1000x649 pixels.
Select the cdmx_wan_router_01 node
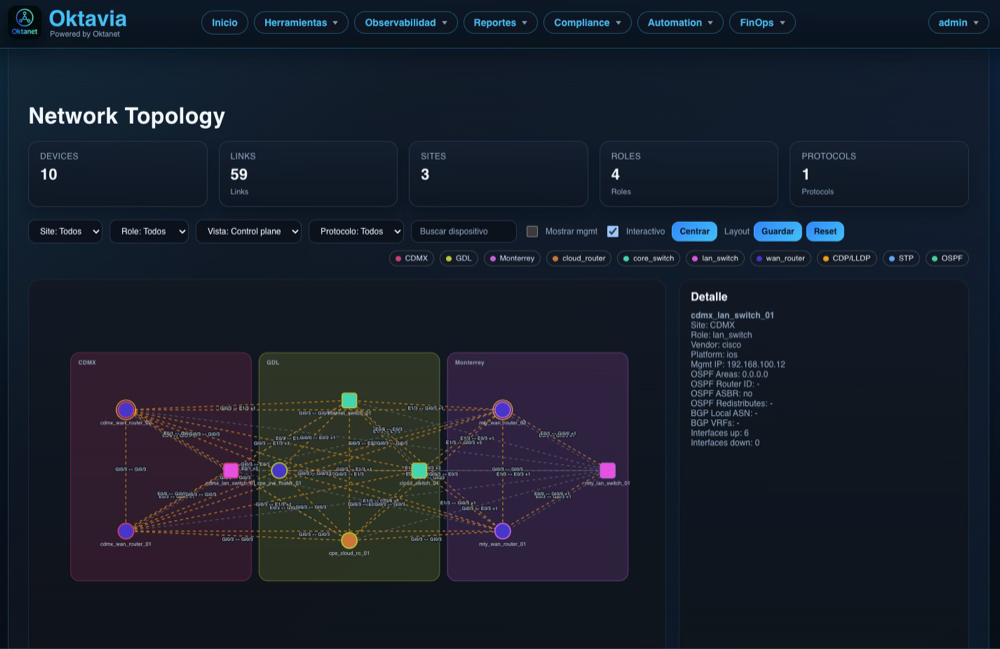[126, 531]
